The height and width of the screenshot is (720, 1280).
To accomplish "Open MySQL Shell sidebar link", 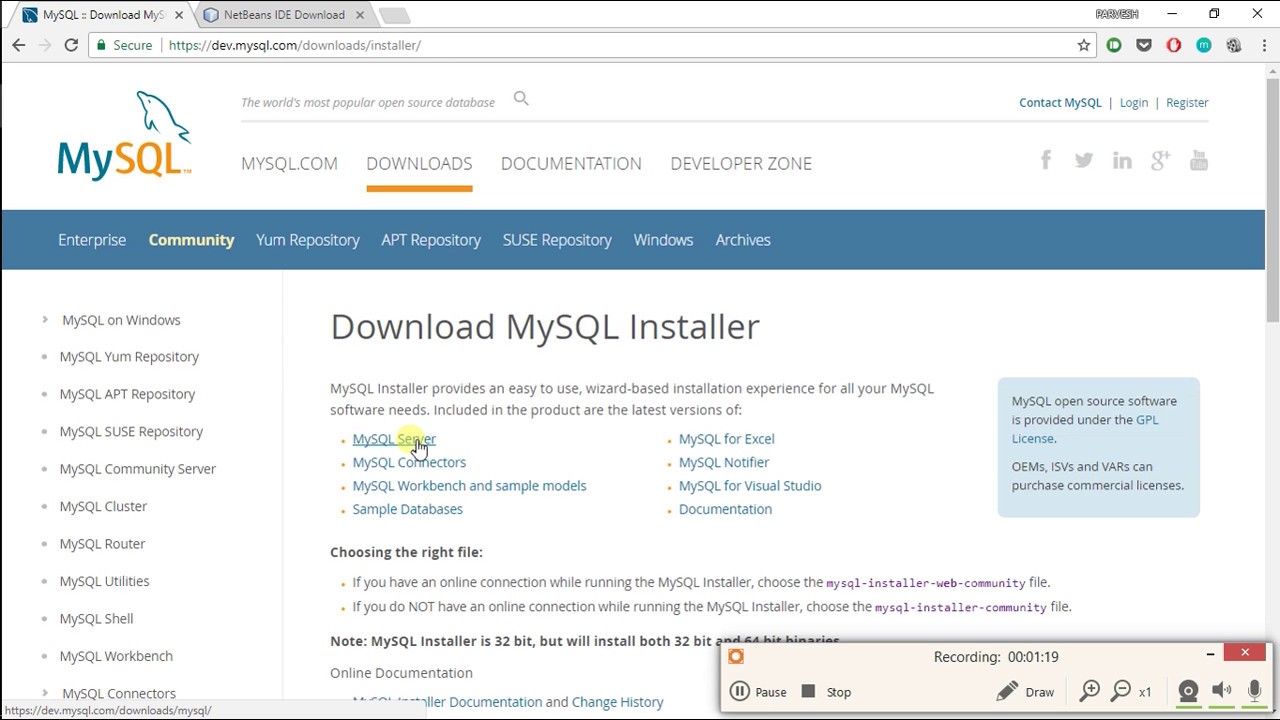I will point(96,619).
